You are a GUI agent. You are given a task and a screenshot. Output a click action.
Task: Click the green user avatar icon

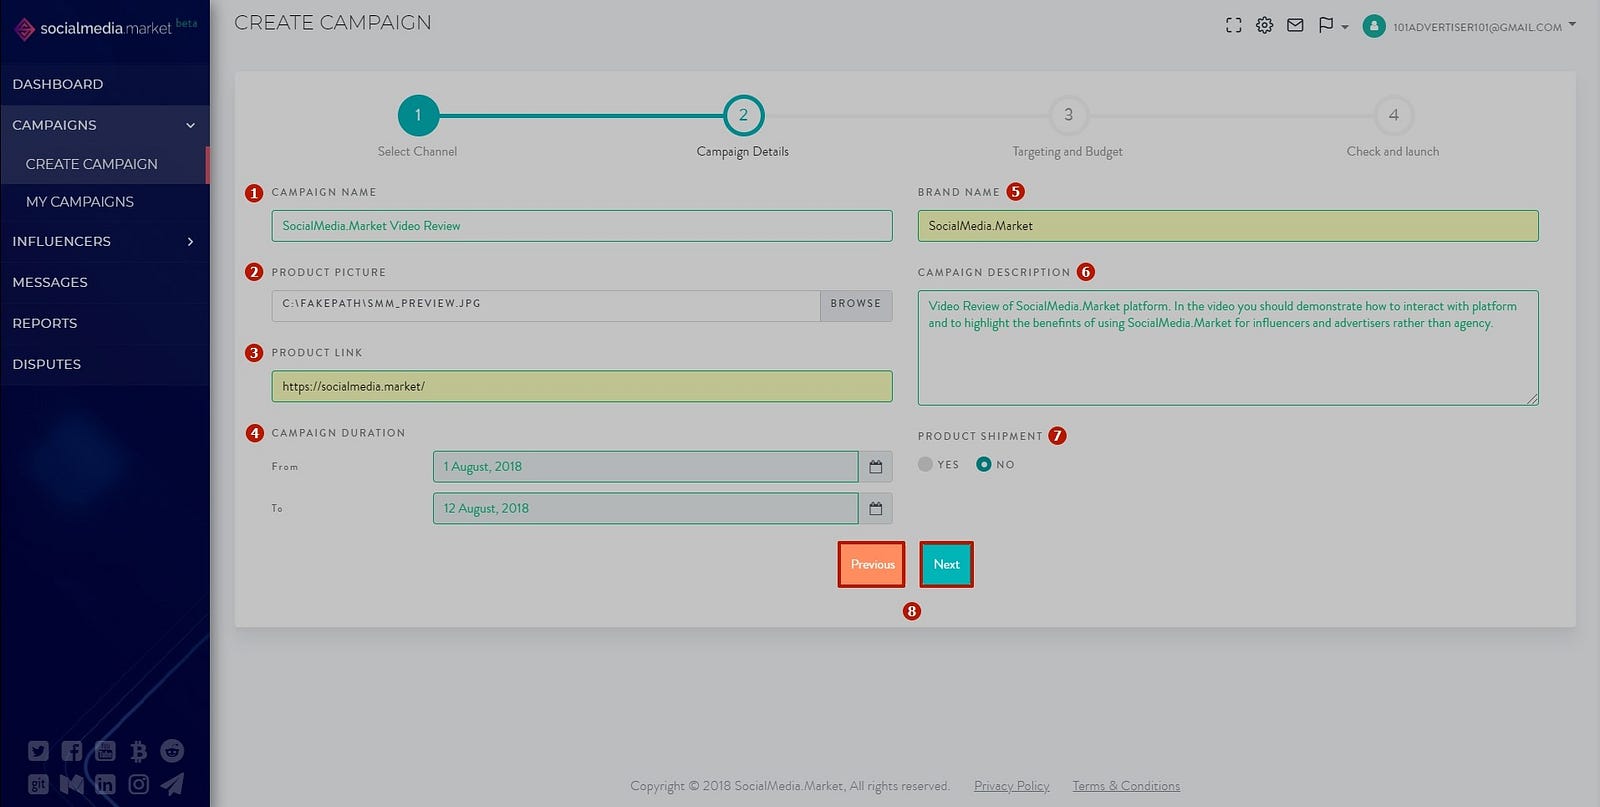(x=1374, y=27)
